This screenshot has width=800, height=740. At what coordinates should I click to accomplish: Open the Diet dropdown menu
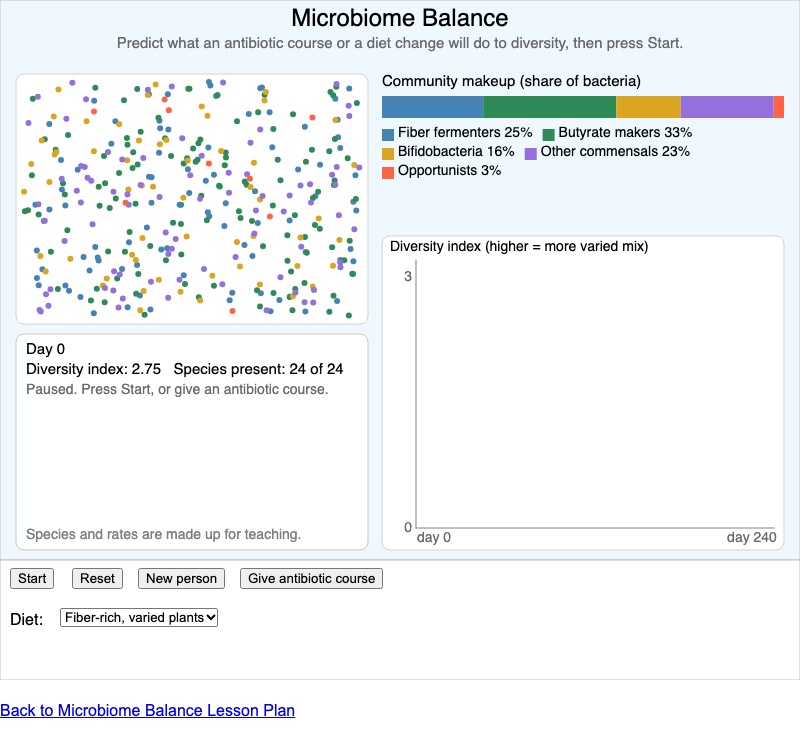(x=139, y=618)
